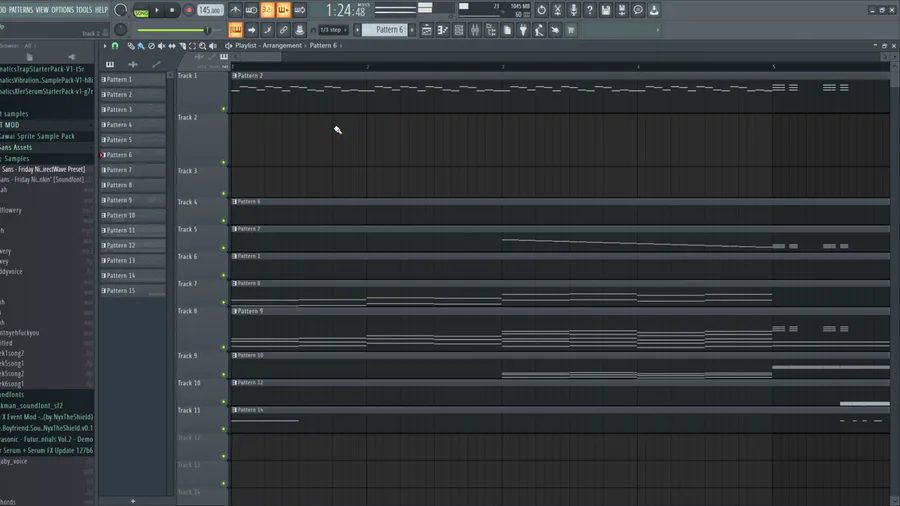Expand the Kawaii Sprite Sample Pack folder
Viewport: 900px width, 506px height.
pyautogui.click(x=47, y=137)
